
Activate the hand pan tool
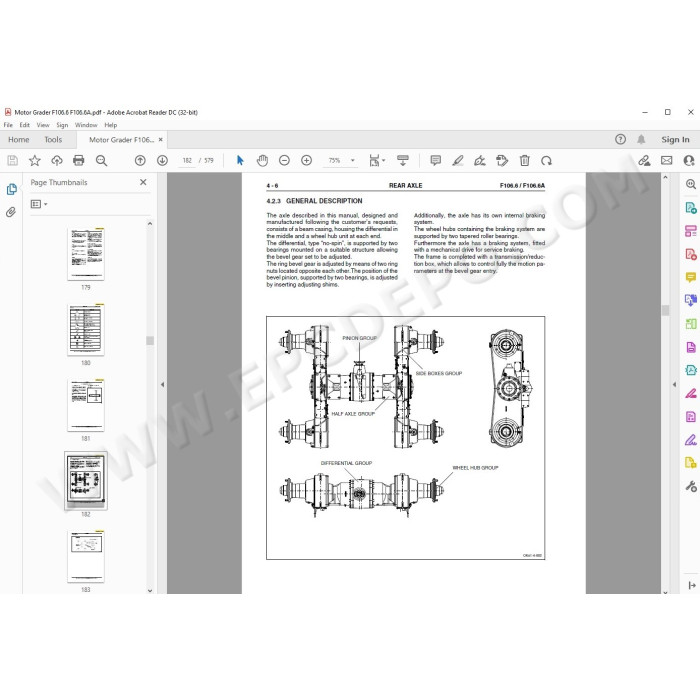[x=262, y=160]
